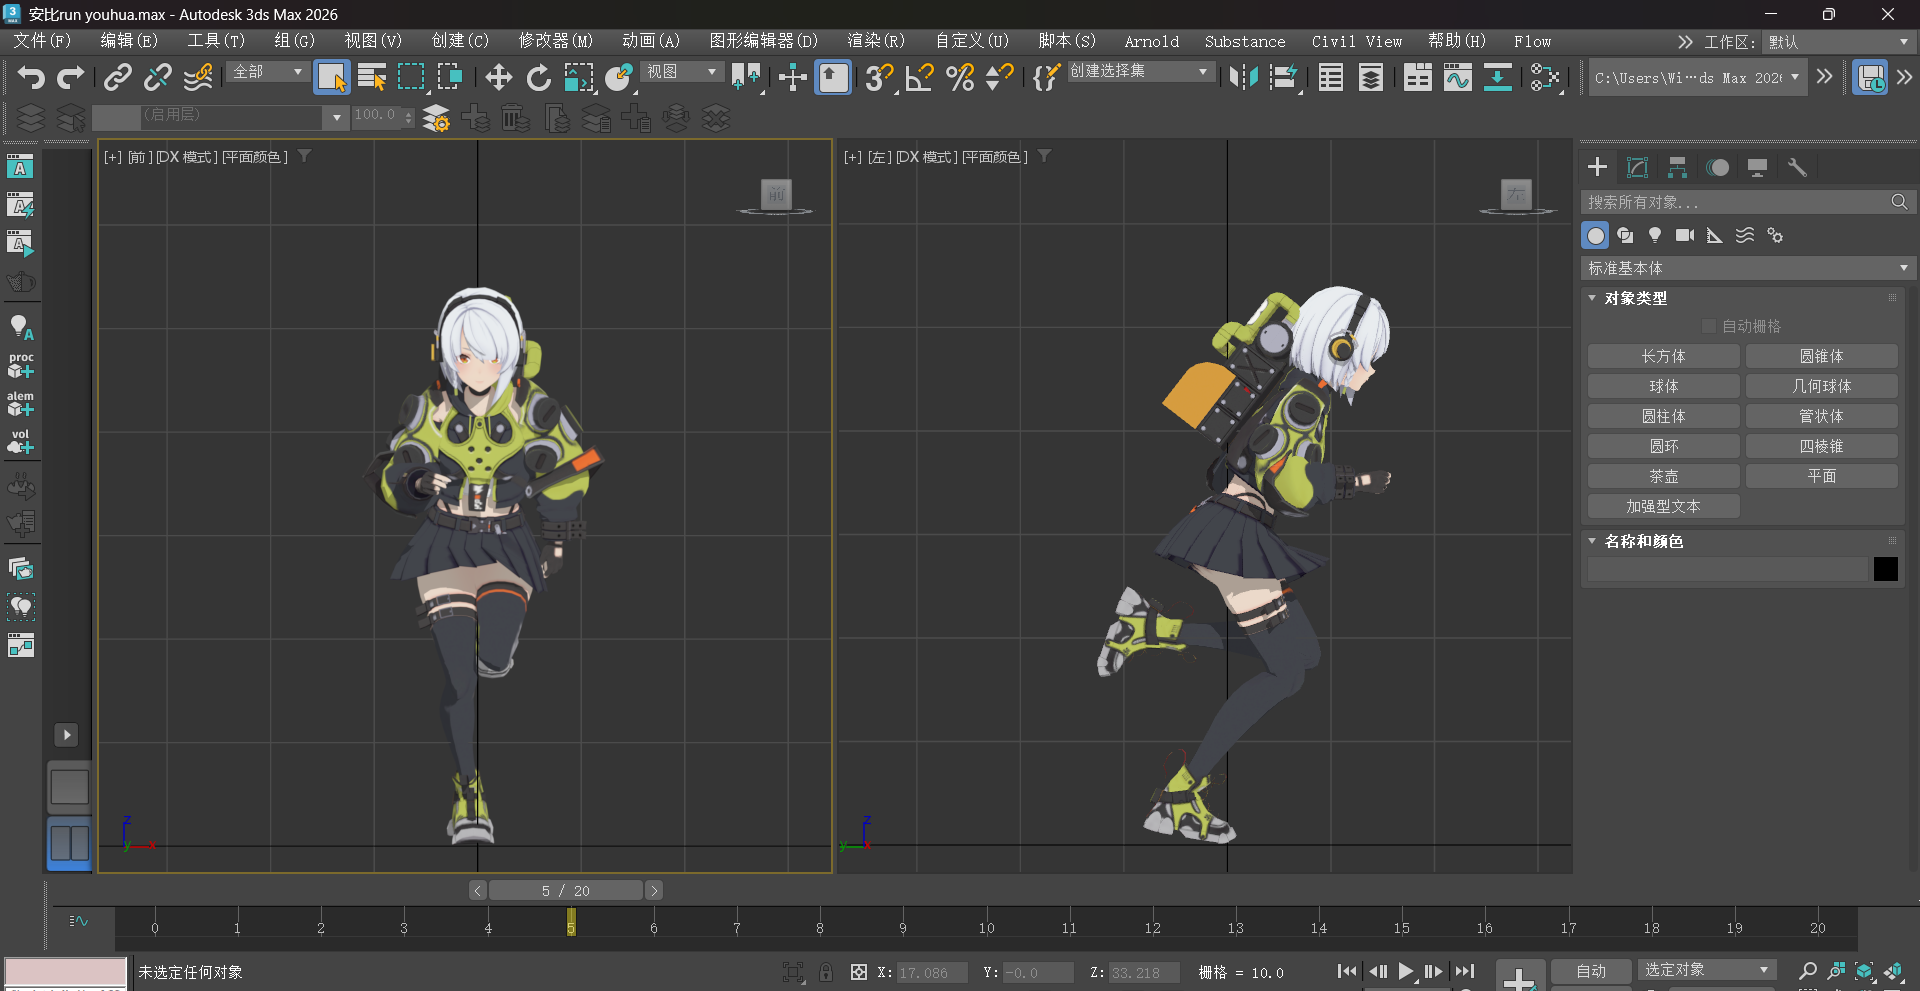This screenshot has height=991, width=1920.
Task: Click the Go to End playback button
Action: [1465, 971]
